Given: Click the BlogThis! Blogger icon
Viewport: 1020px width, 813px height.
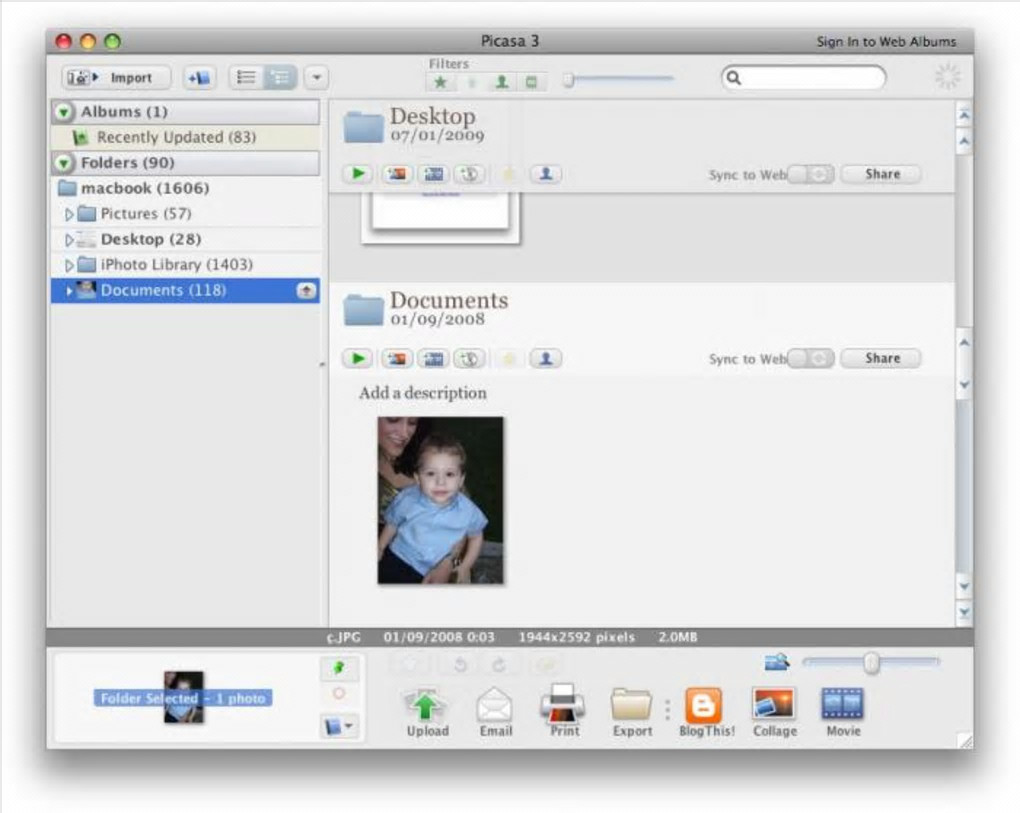Looking at the screenshot, I should tap(704, 706).
